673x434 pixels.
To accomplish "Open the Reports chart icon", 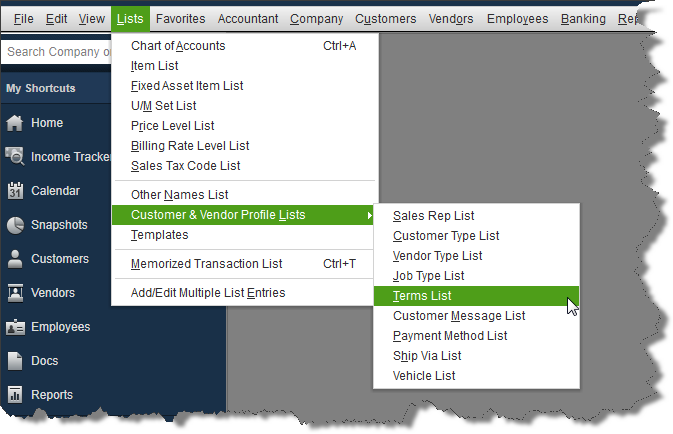I will tap(15, 395).
